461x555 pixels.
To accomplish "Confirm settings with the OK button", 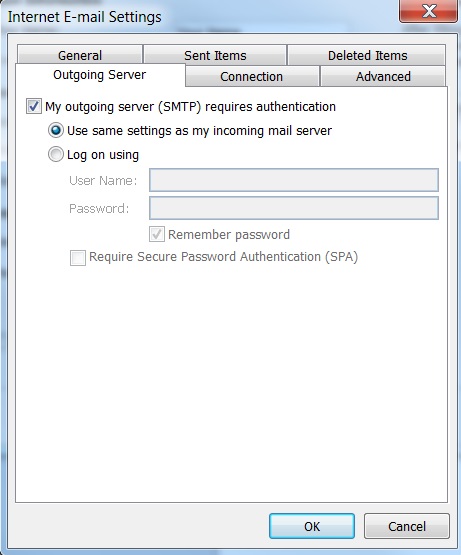I will (x=312, y=526).
